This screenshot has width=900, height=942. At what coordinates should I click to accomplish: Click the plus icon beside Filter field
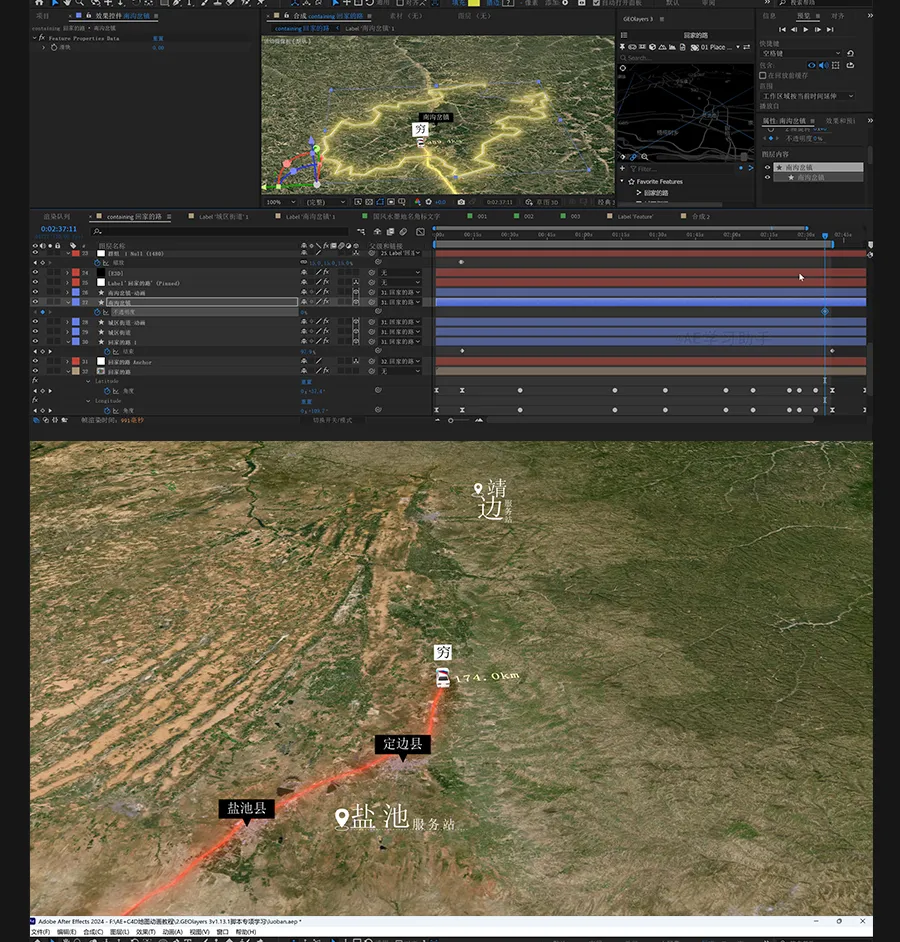coord(622,169)
